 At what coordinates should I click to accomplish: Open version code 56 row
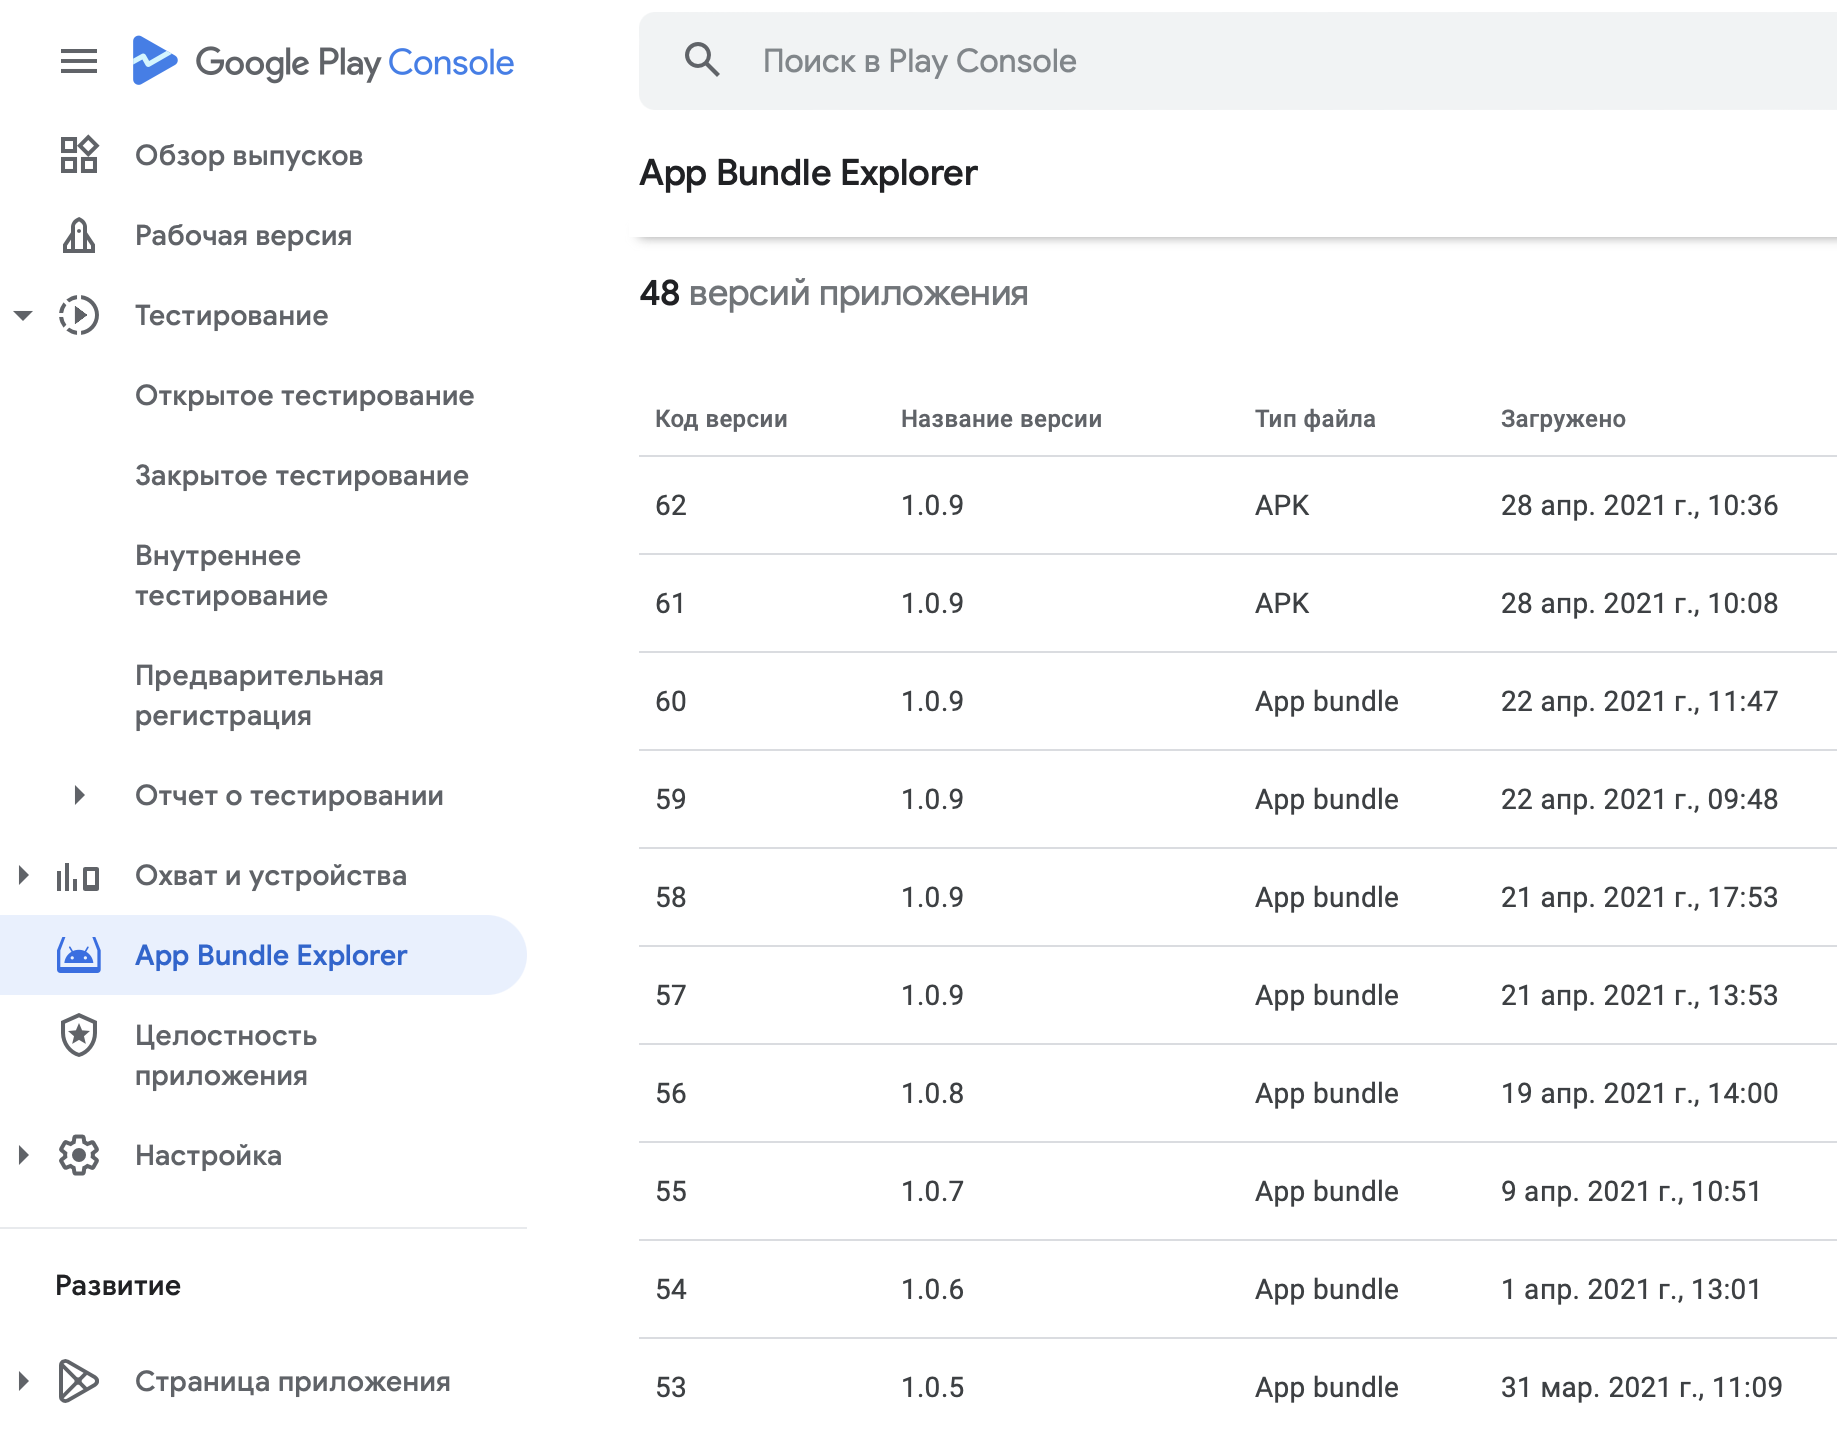click(x=1238, y=1093)
